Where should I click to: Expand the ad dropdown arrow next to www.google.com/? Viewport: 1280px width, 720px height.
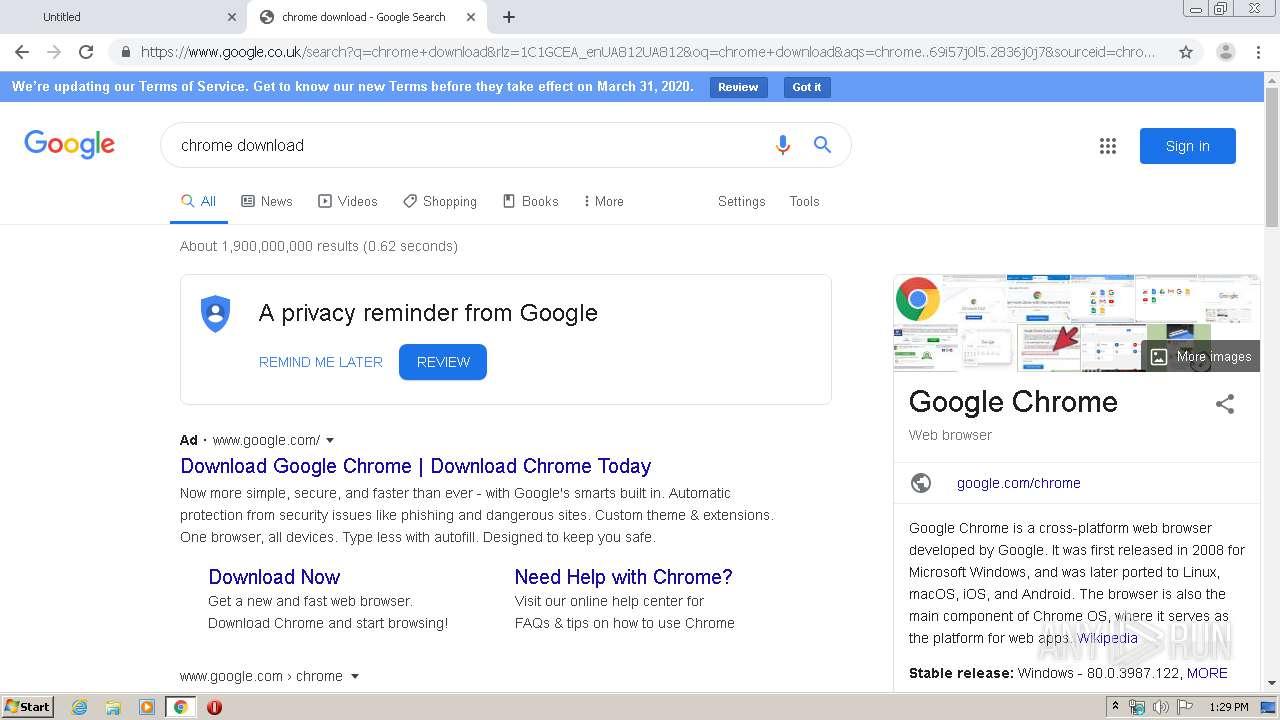[330, 440]
